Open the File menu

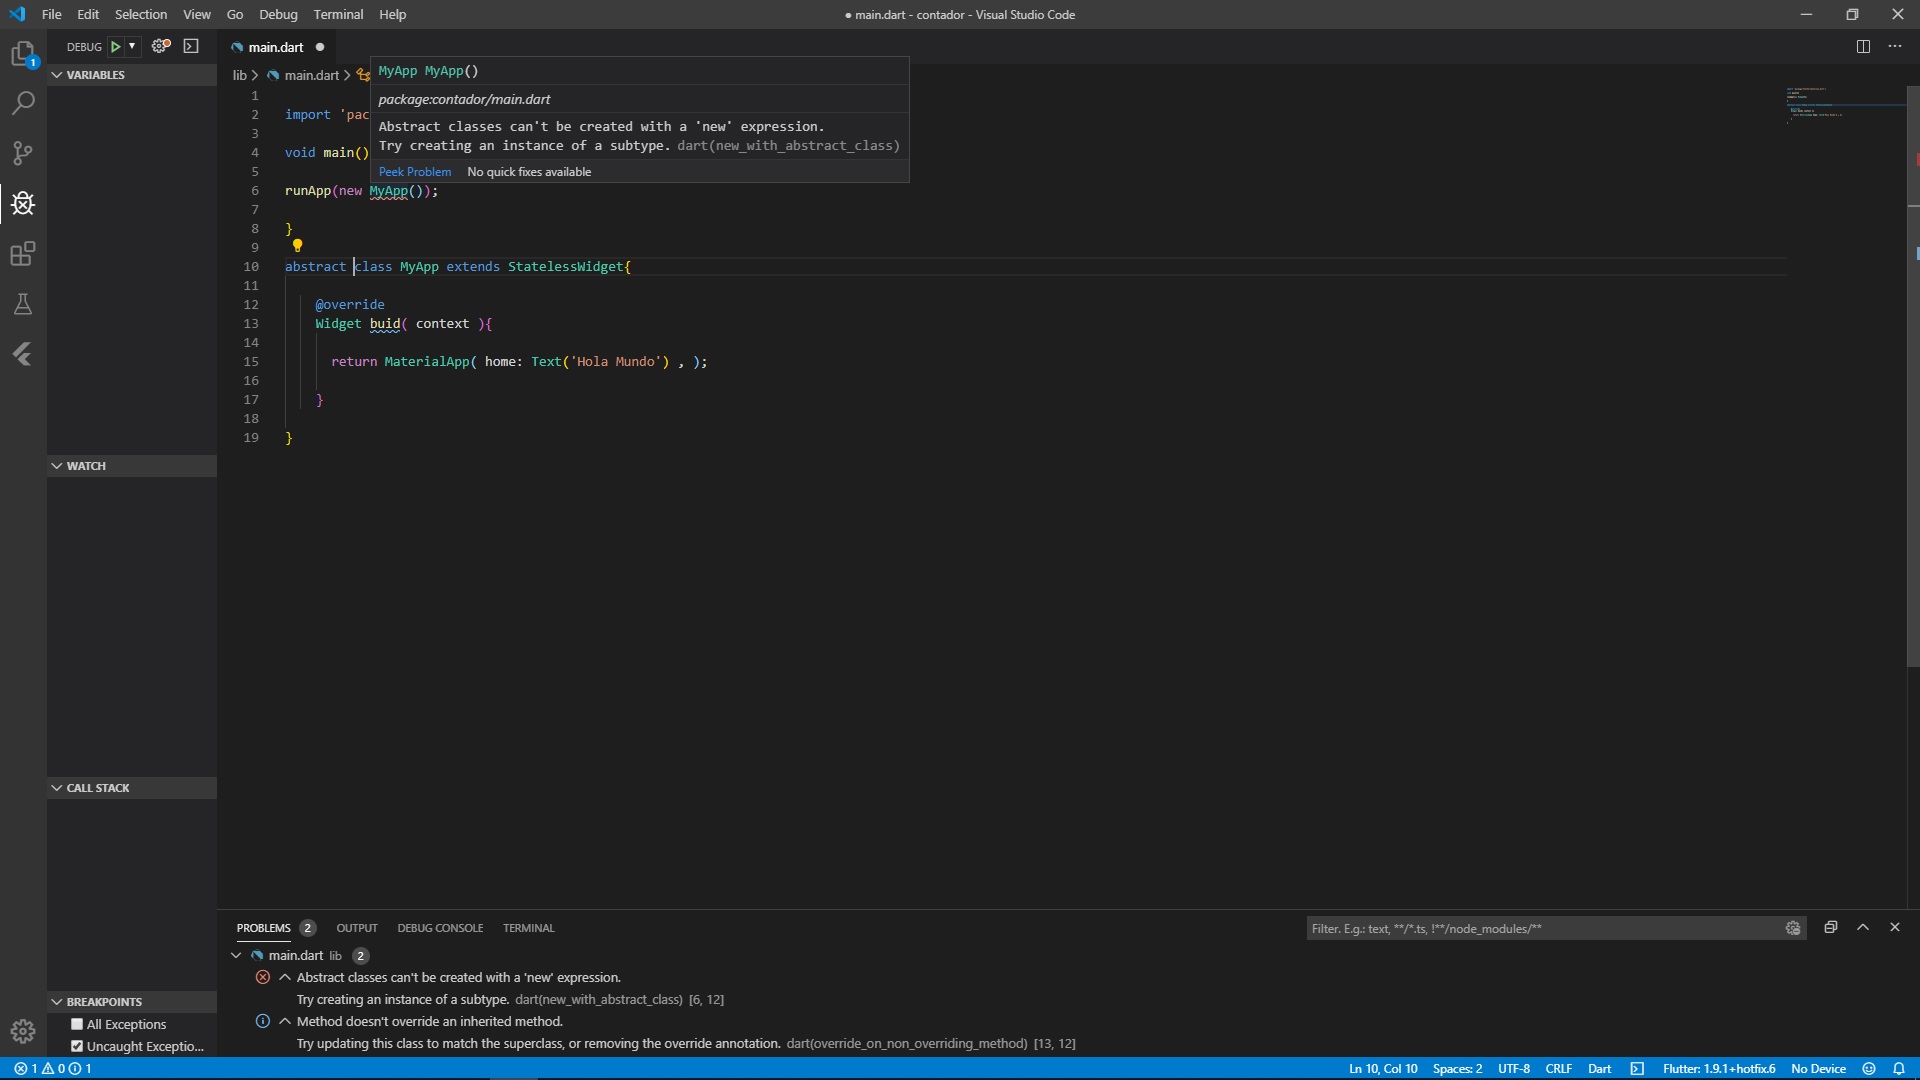[x=52, y=14]
